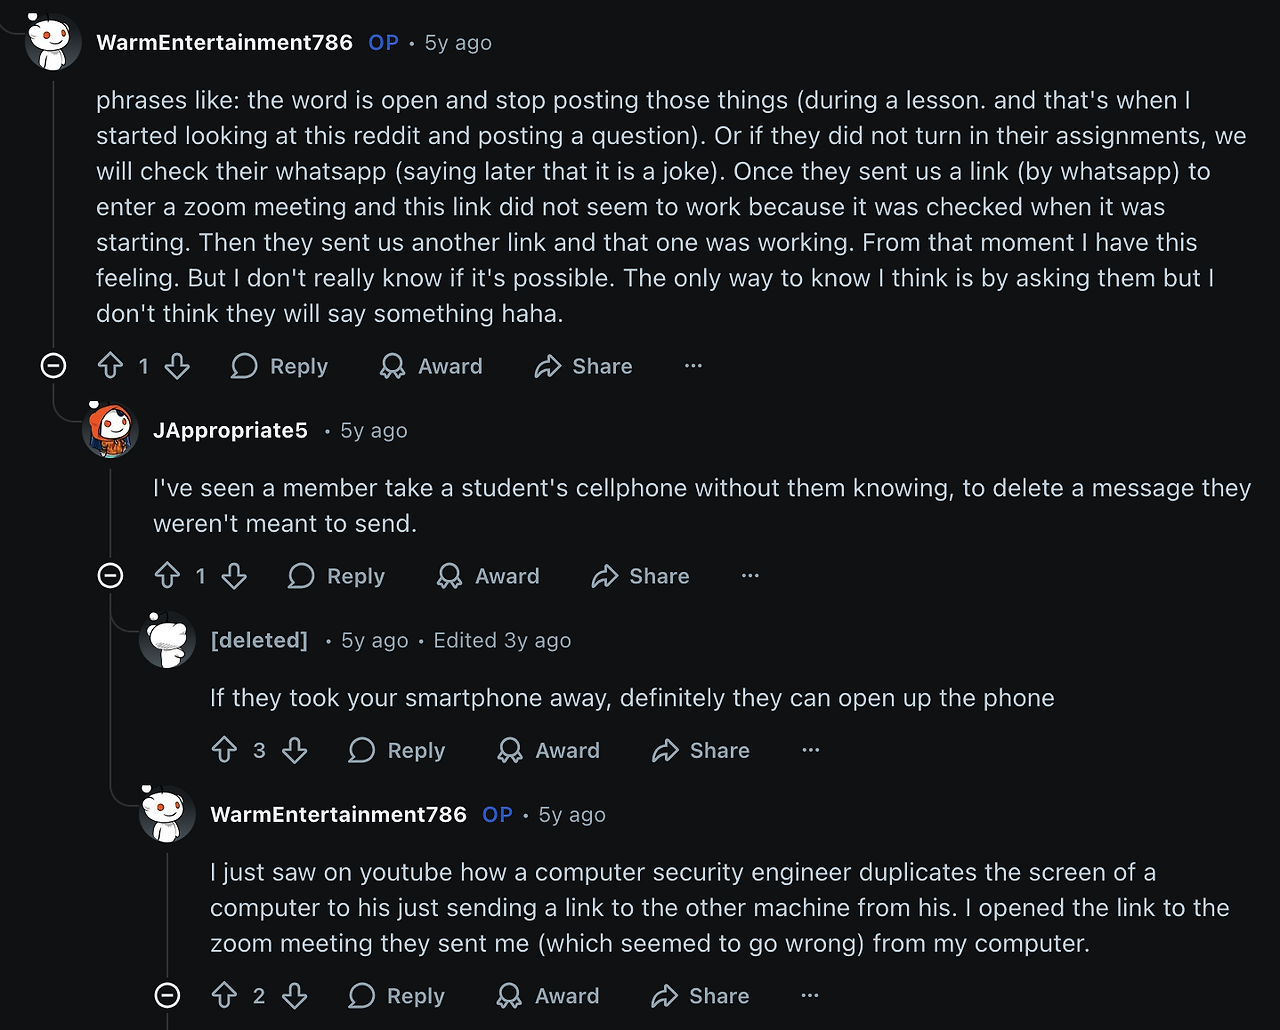Award JAppropriate5's comment
The width and height of the screenshot is (1280, 1030).
[x=487, y=576]
